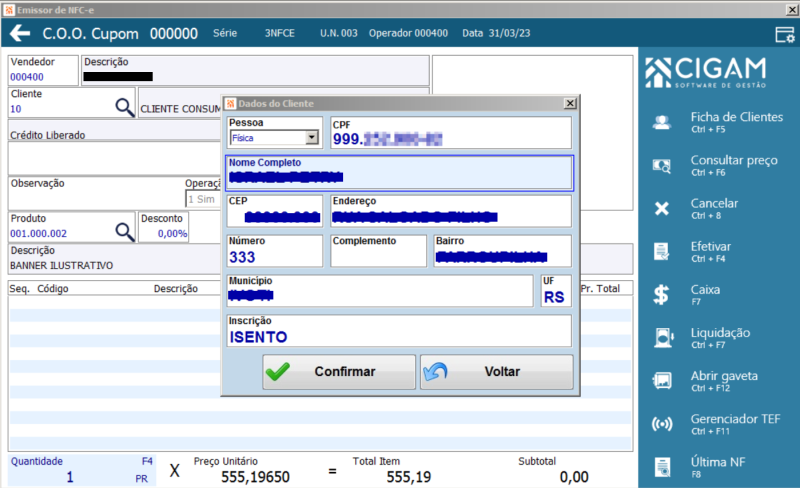Open the Pessoa dropdown arrow
This screenshot has width=800, height=488.
click(x=311, y=137)
